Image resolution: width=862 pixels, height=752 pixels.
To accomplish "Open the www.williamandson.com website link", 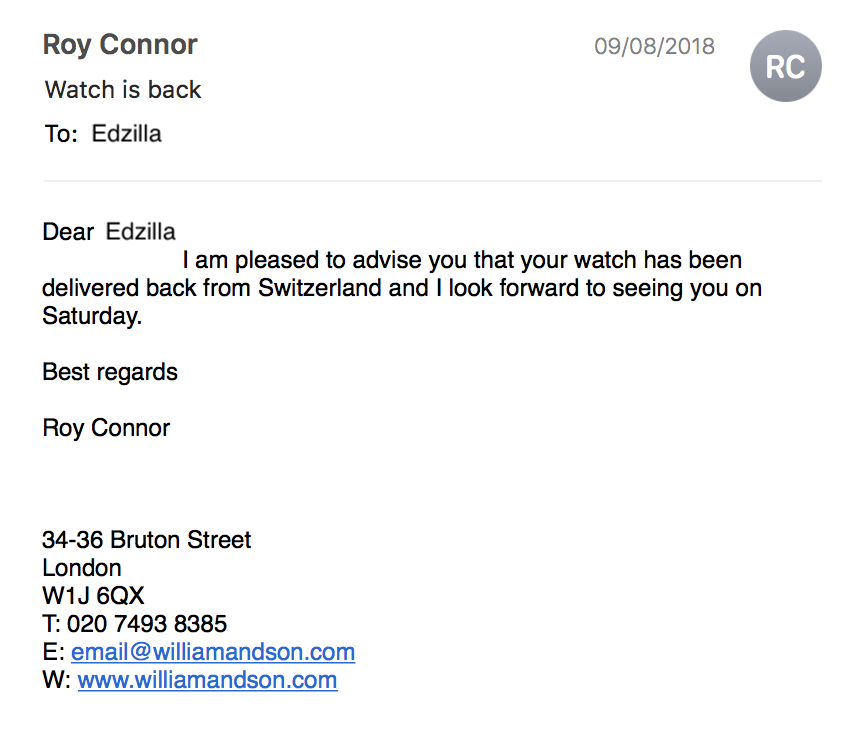I will click(x=207, y=680).
